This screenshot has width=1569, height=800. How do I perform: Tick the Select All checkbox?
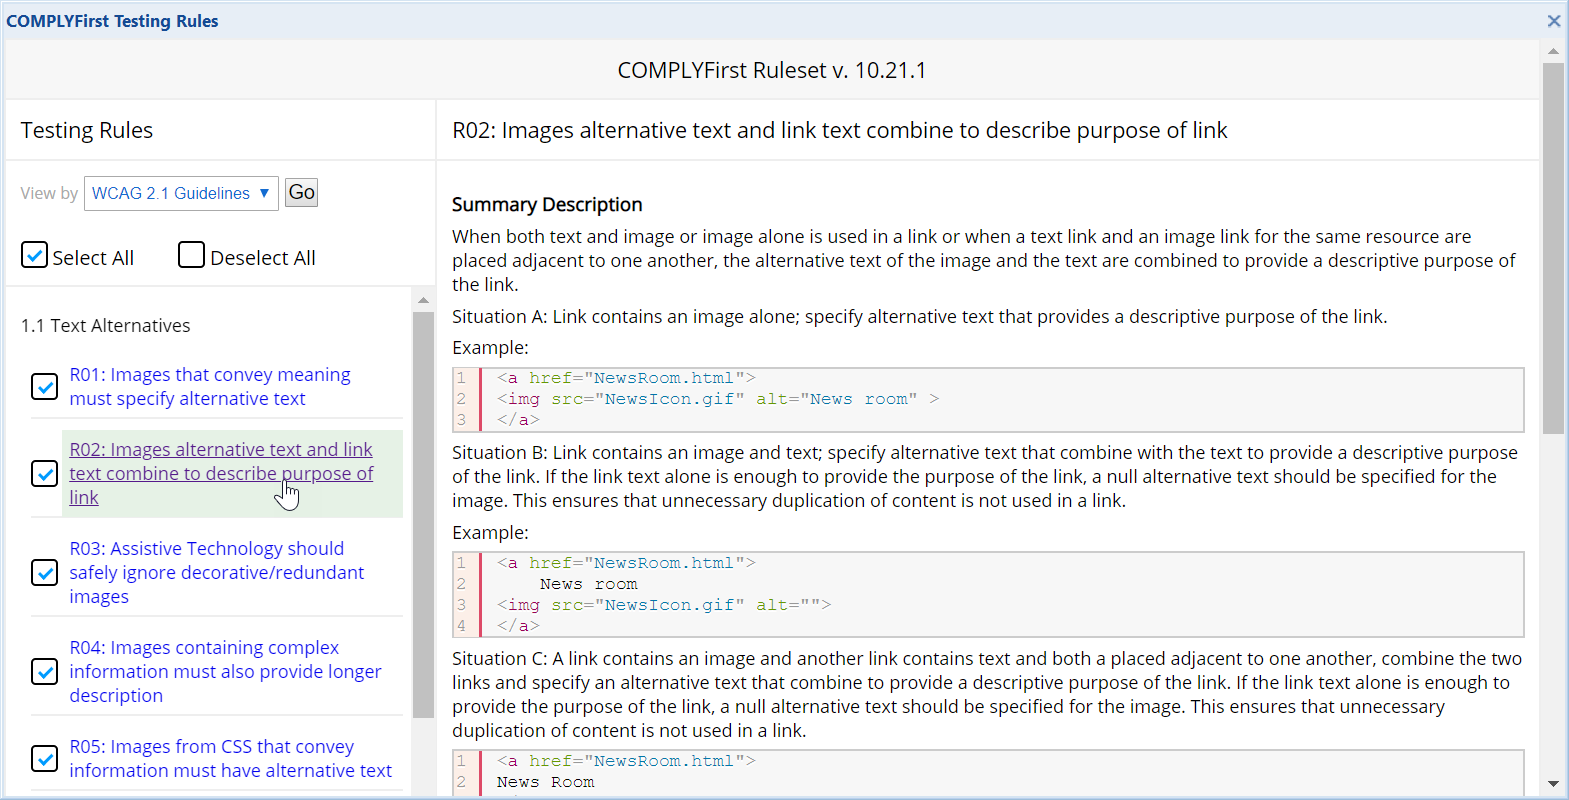point(34,255)
